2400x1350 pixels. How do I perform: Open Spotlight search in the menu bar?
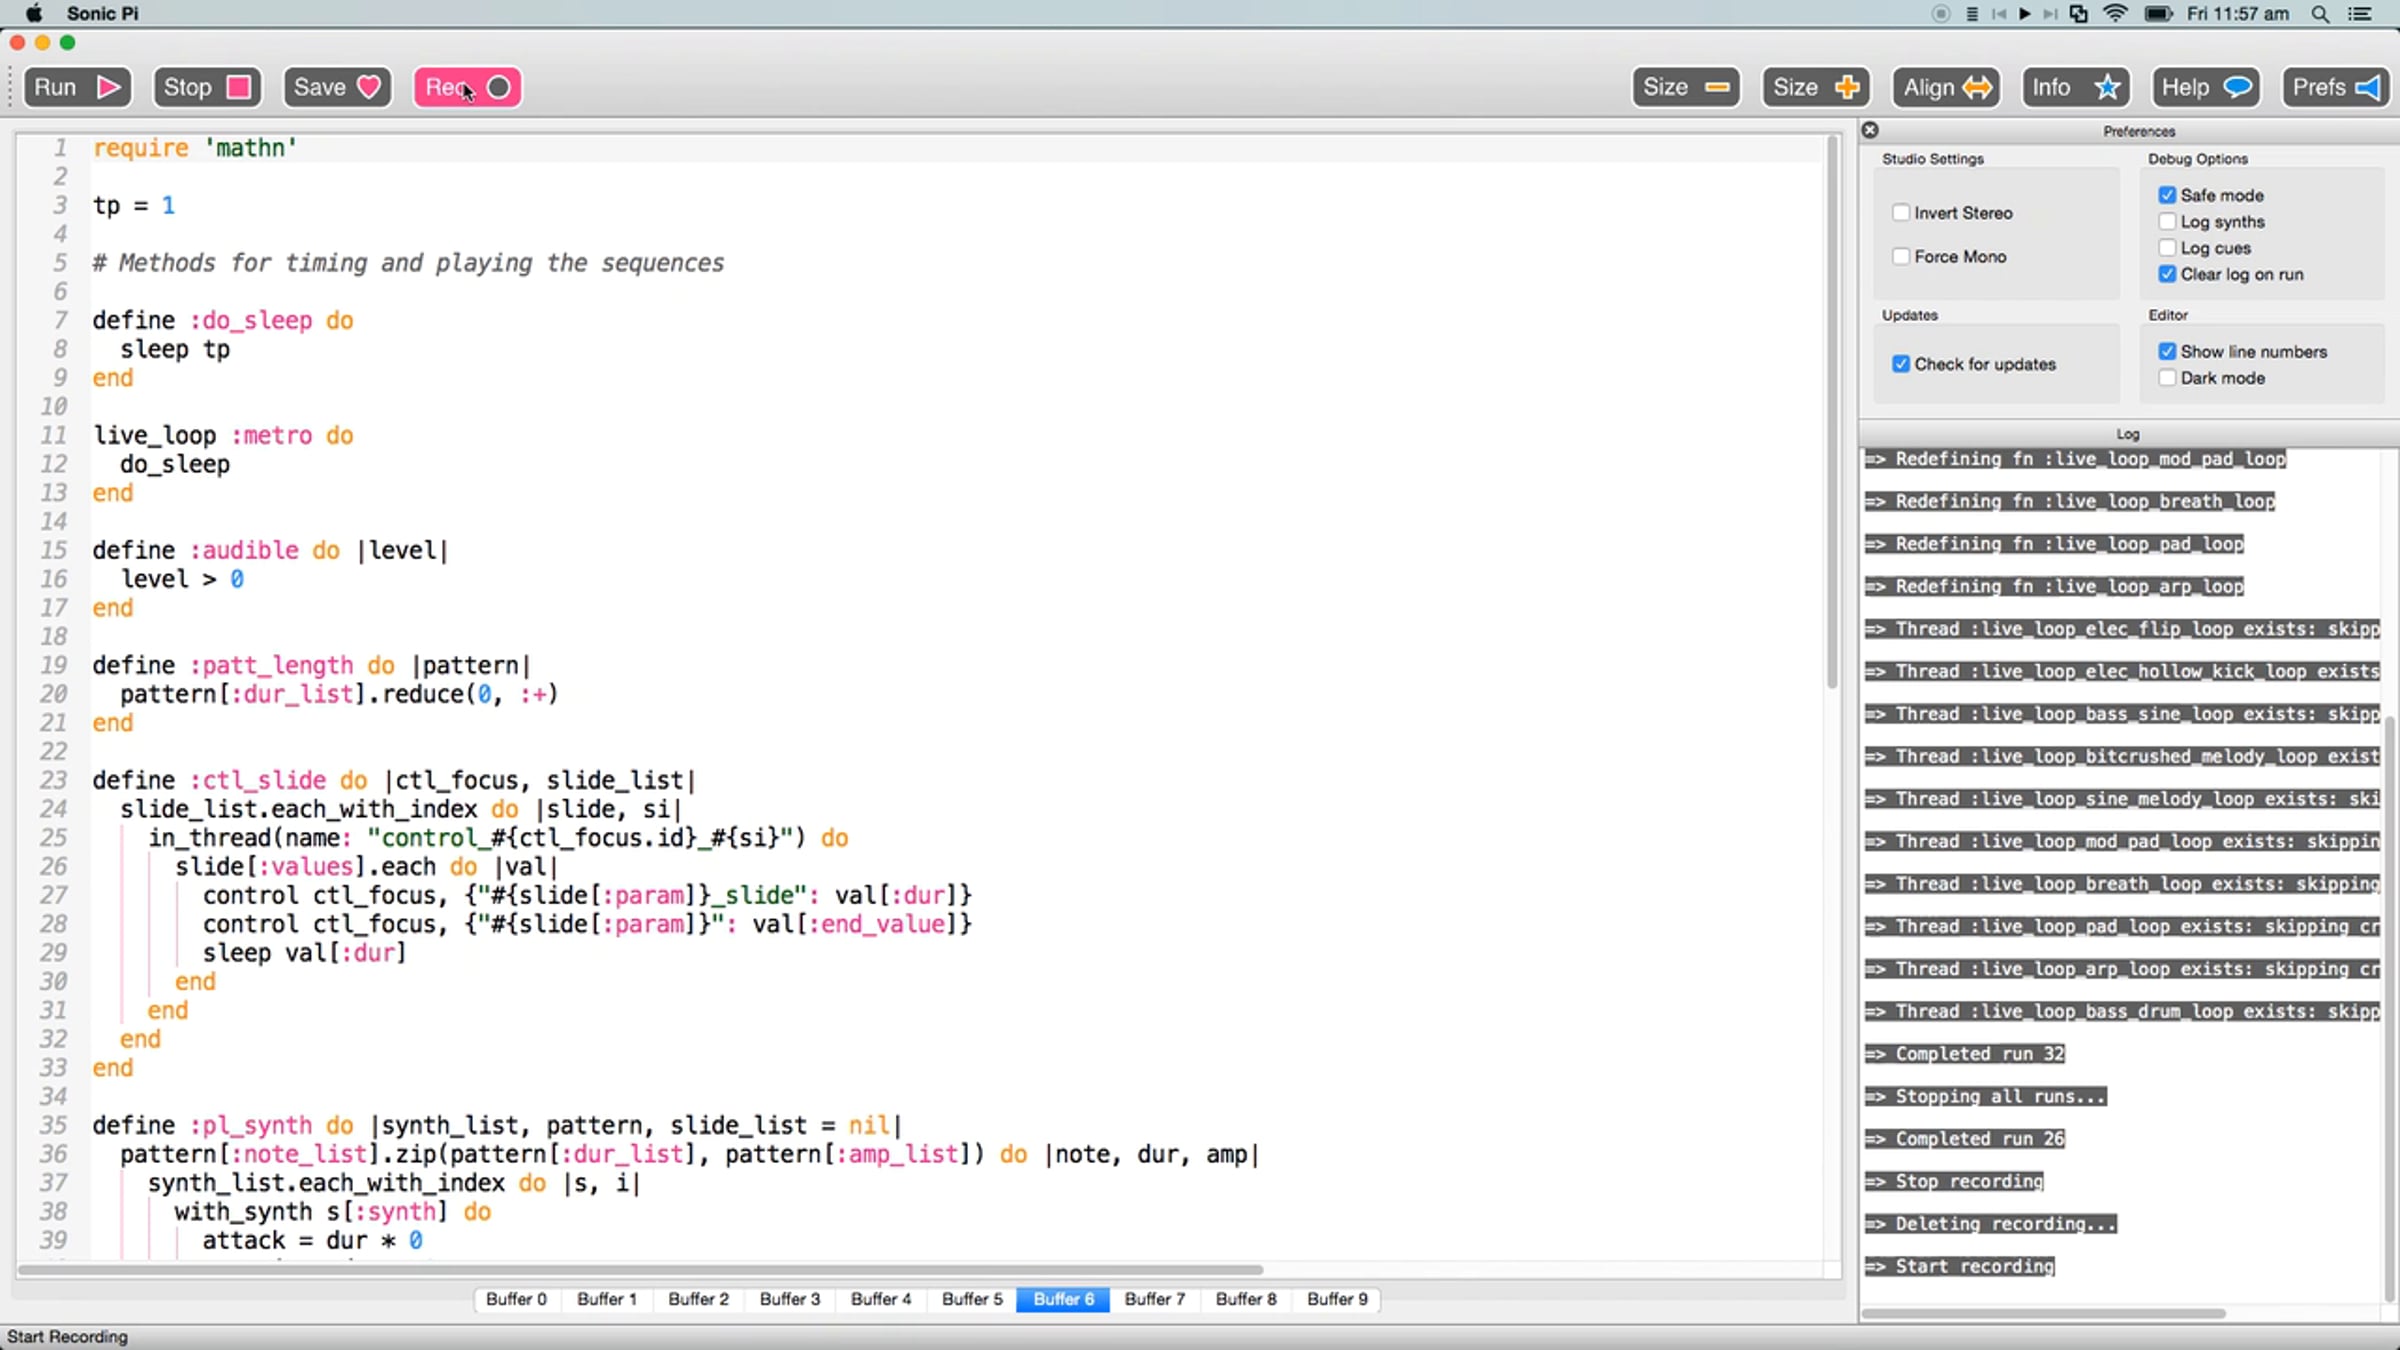(x=2320, y=14)
